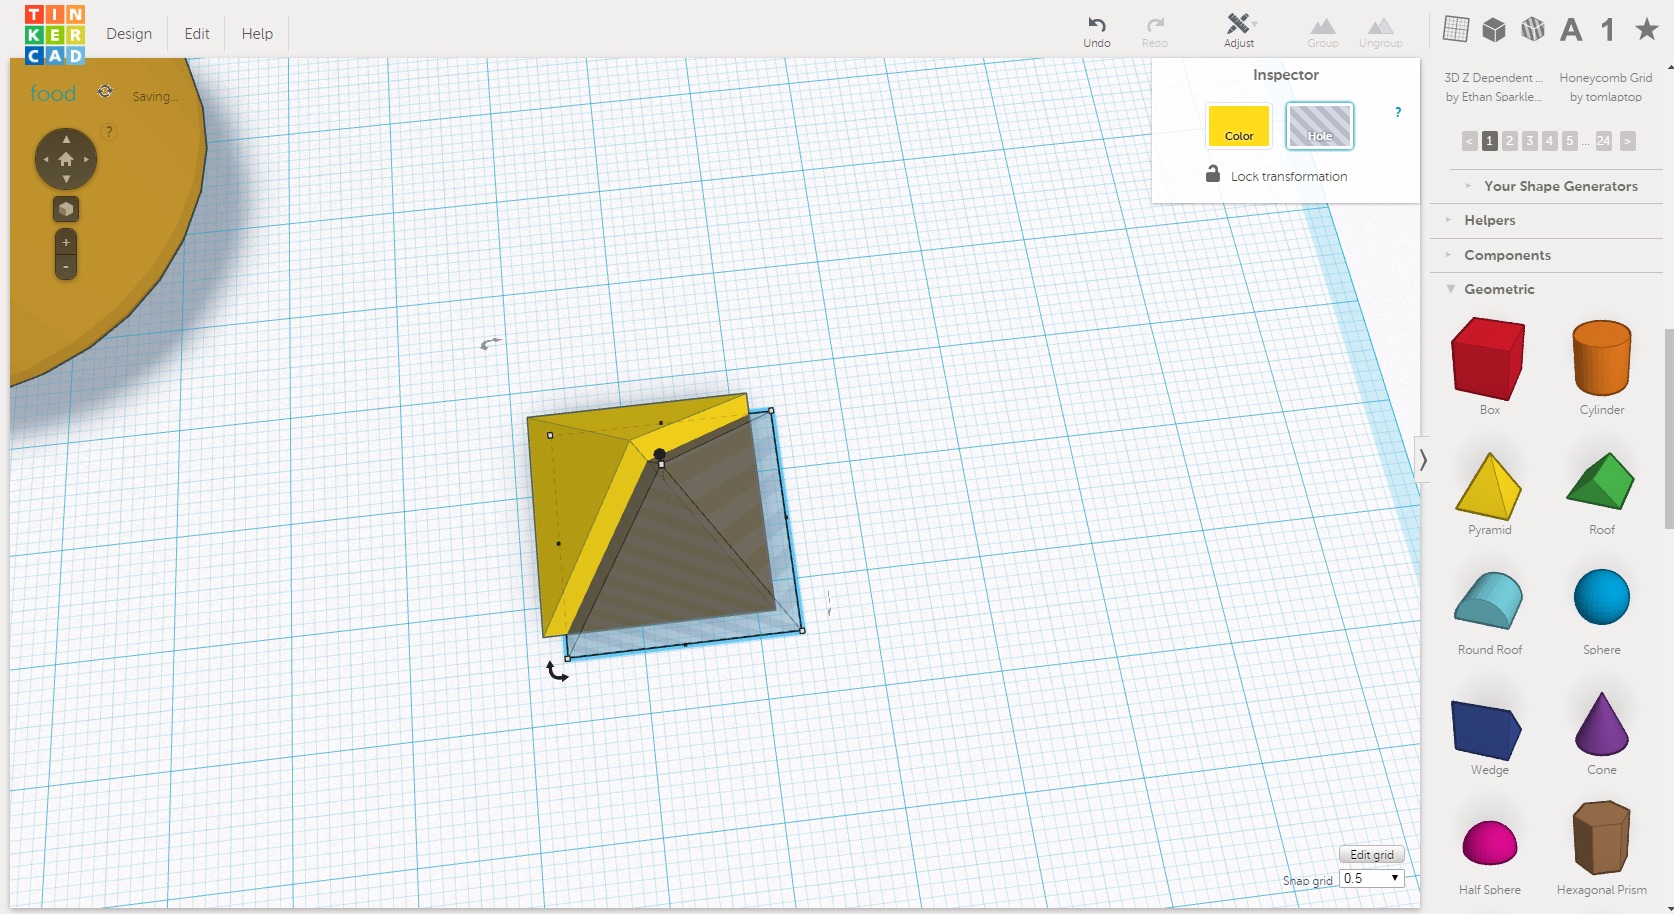This screenshot has width=1674, height=914.
Task: Click the design properties gear icon
Action: (x=105, y=91)
